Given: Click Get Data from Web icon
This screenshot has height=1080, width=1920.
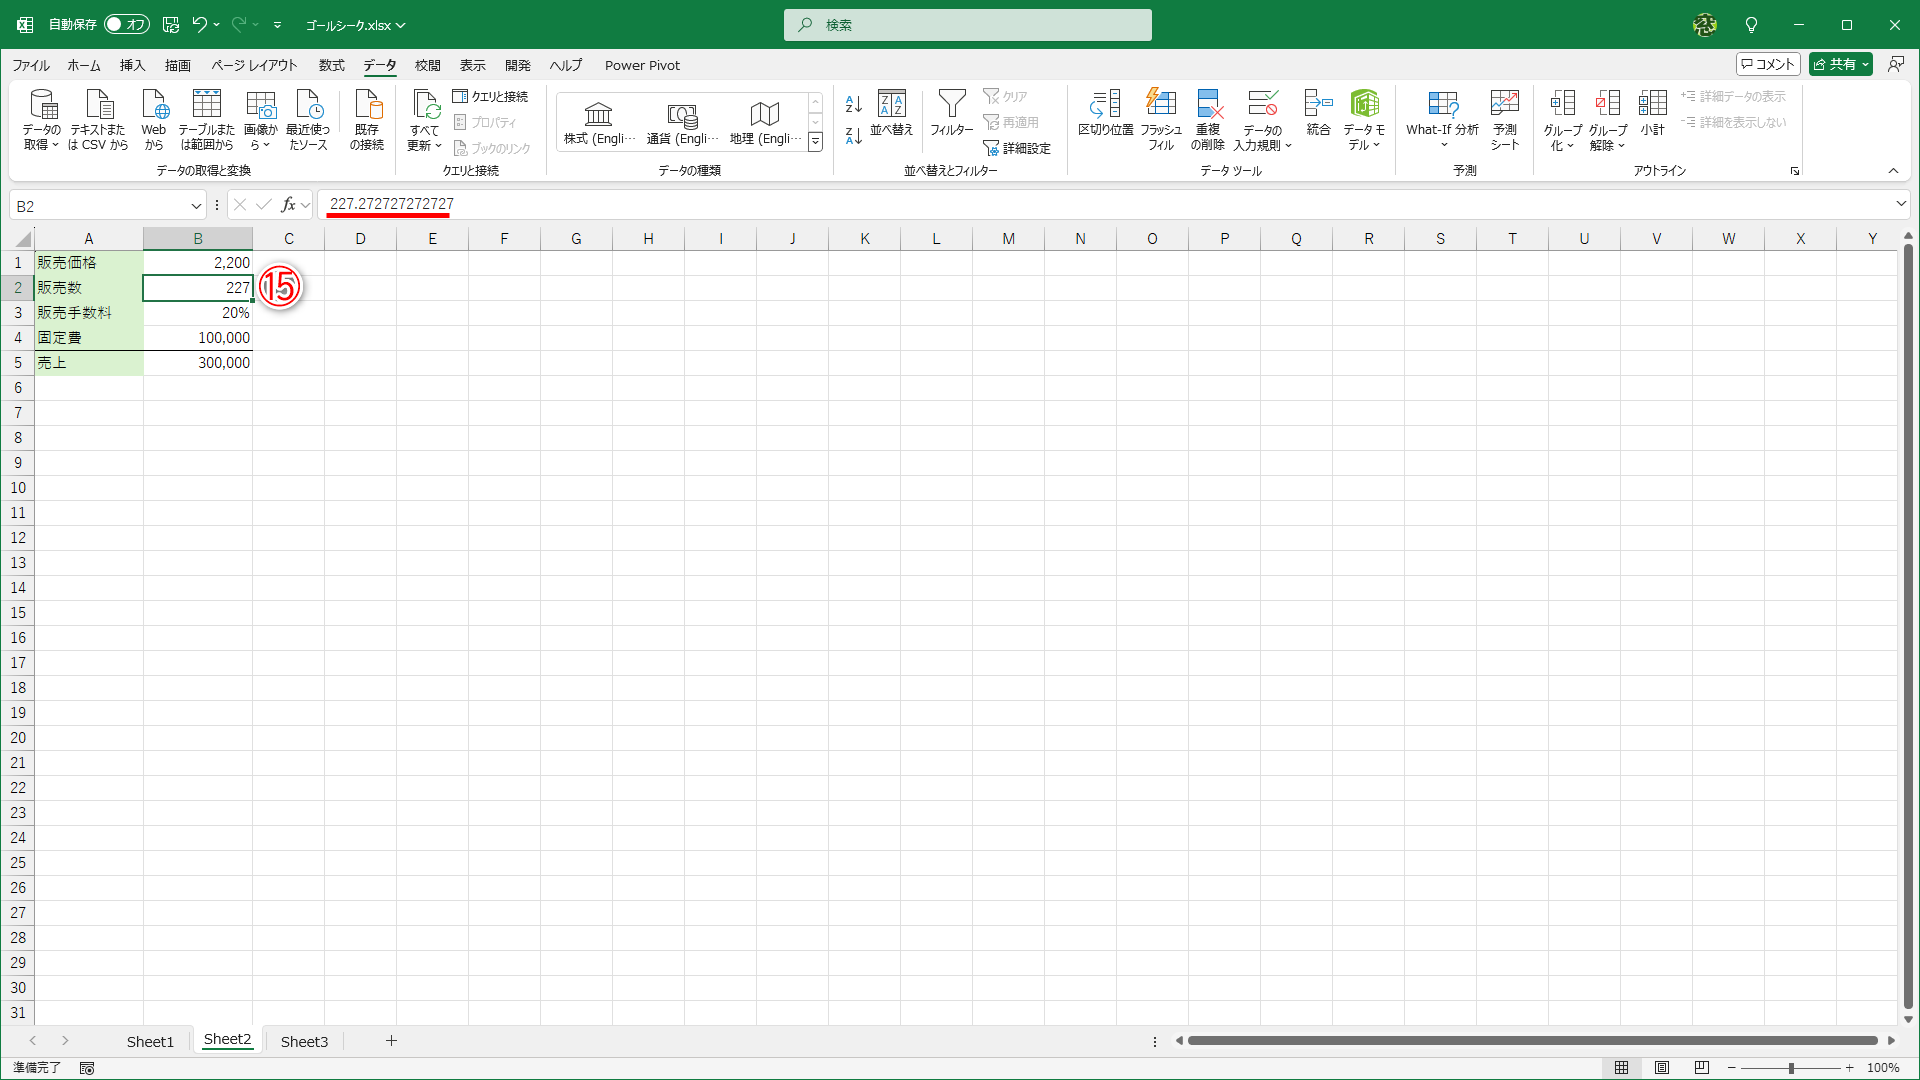Looking at the screenshot, I should 154,104.
